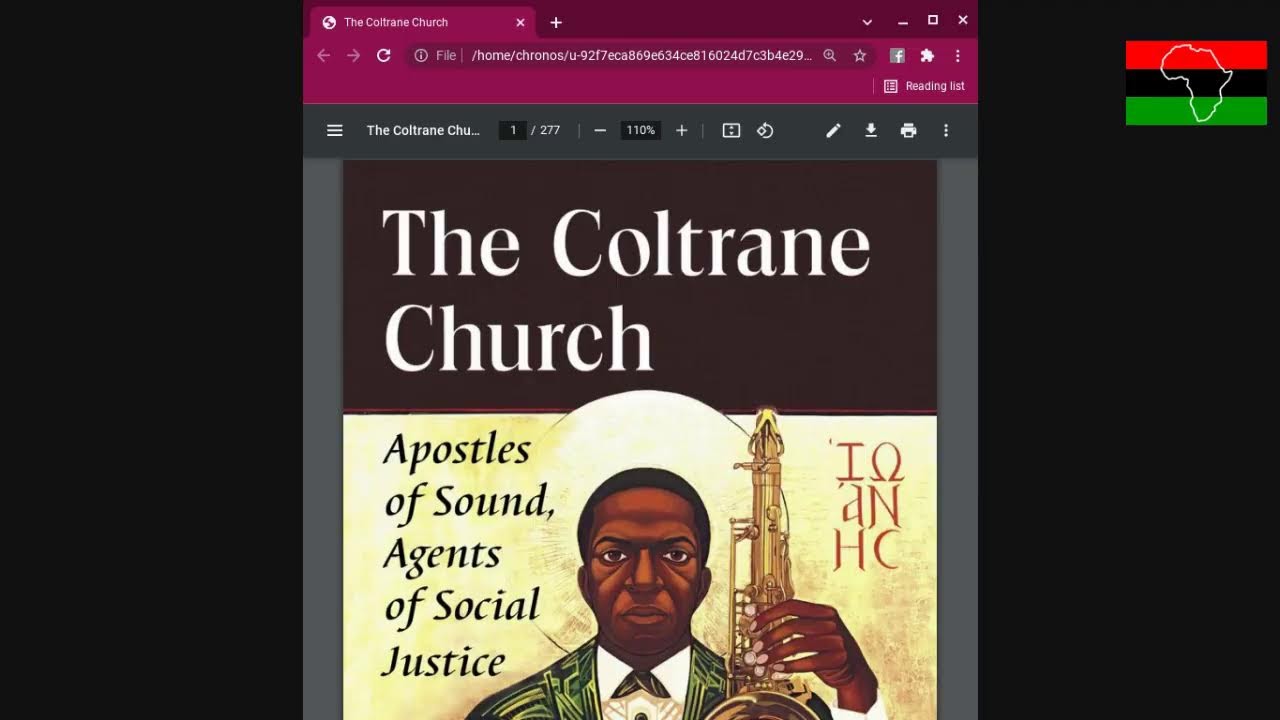Rotate the PDF counterclockwise
The height and width of the screenshot is (720, 1280).
pos(765,130)
